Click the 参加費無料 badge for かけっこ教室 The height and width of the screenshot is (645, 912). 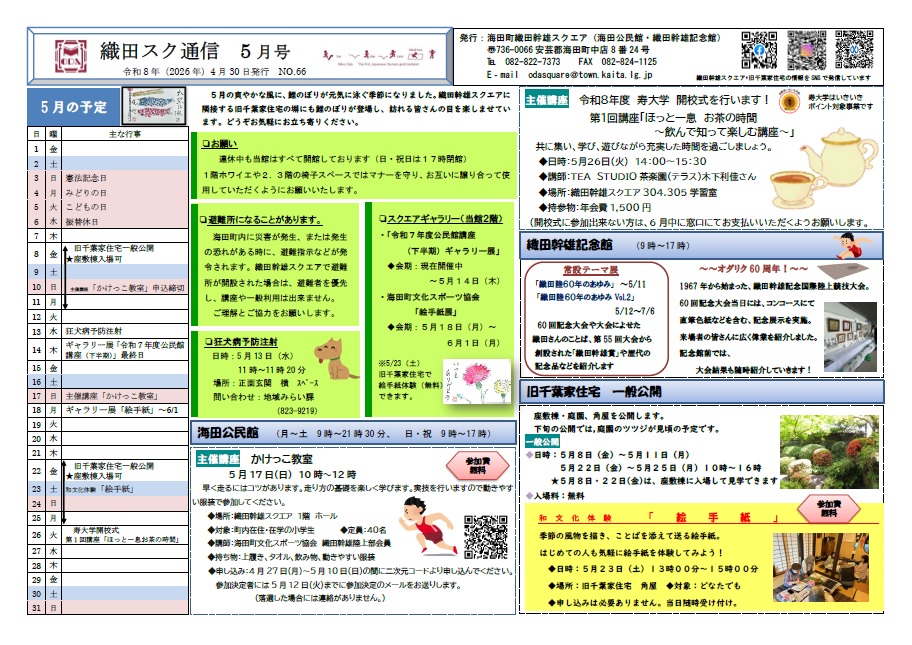(x=478, y=465)
